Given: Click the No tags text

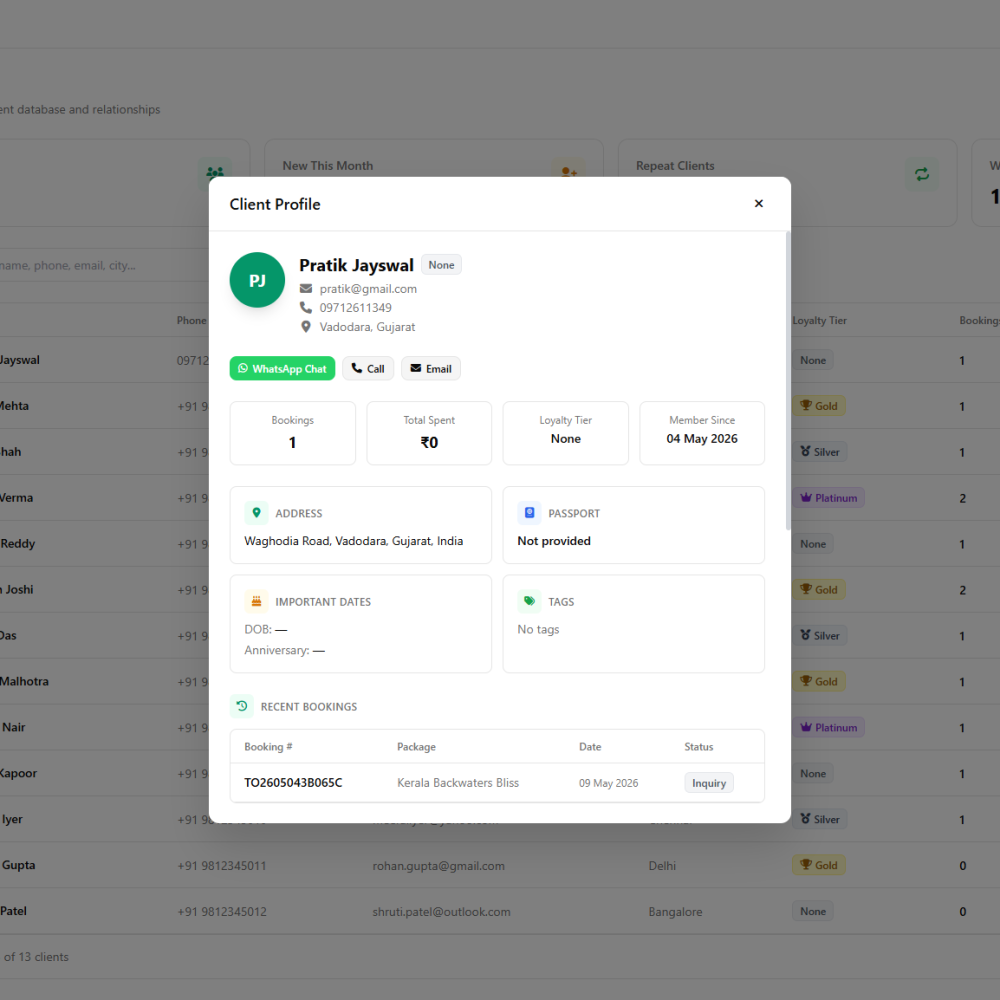Looking at the screenshot, I should pos(538,629).
